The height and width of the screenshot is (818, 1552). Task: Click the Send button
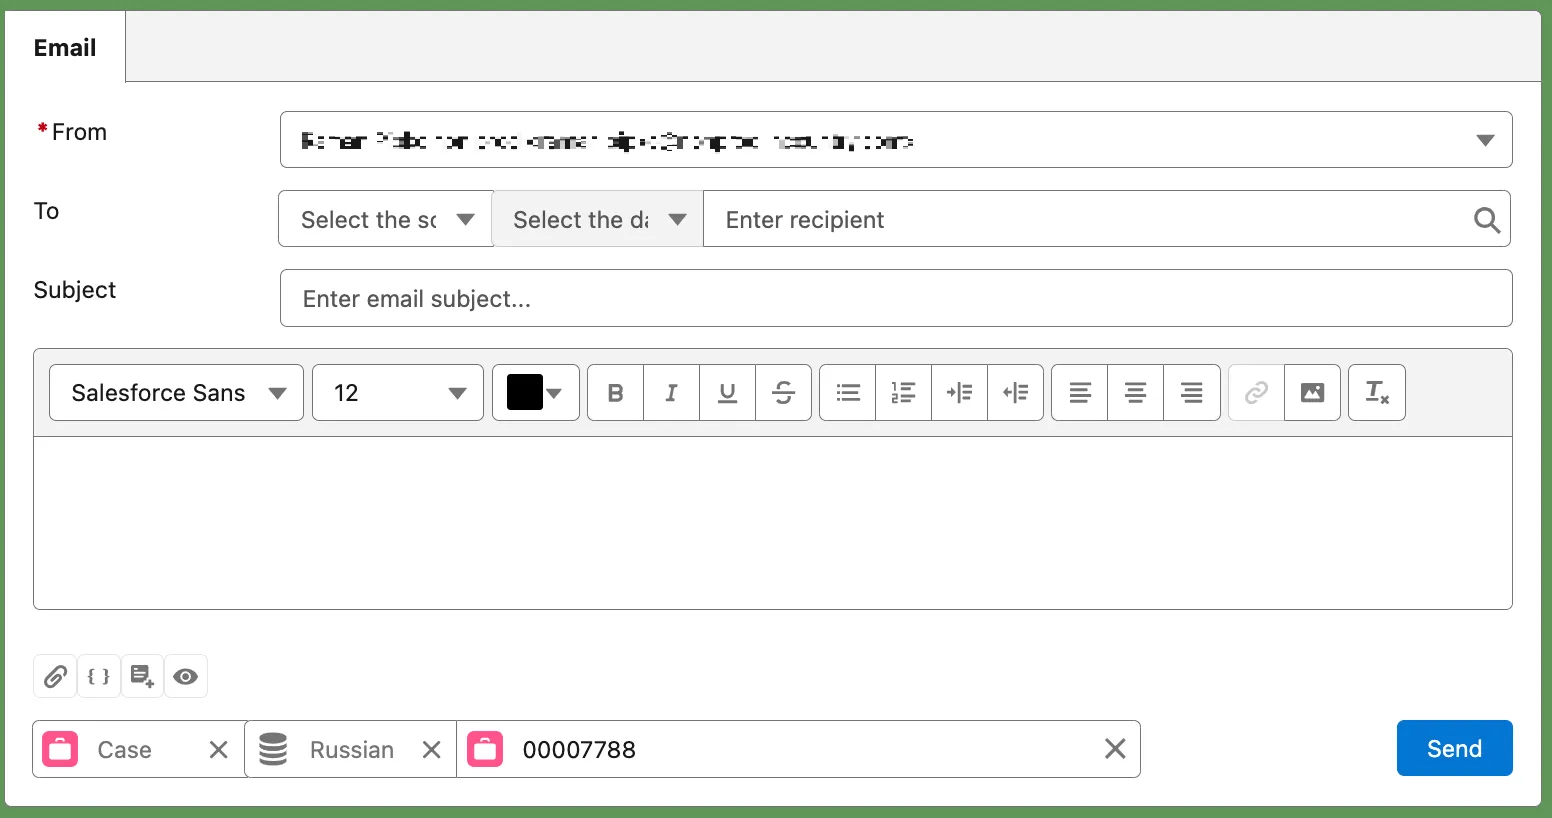click(x=1454, y=749)
